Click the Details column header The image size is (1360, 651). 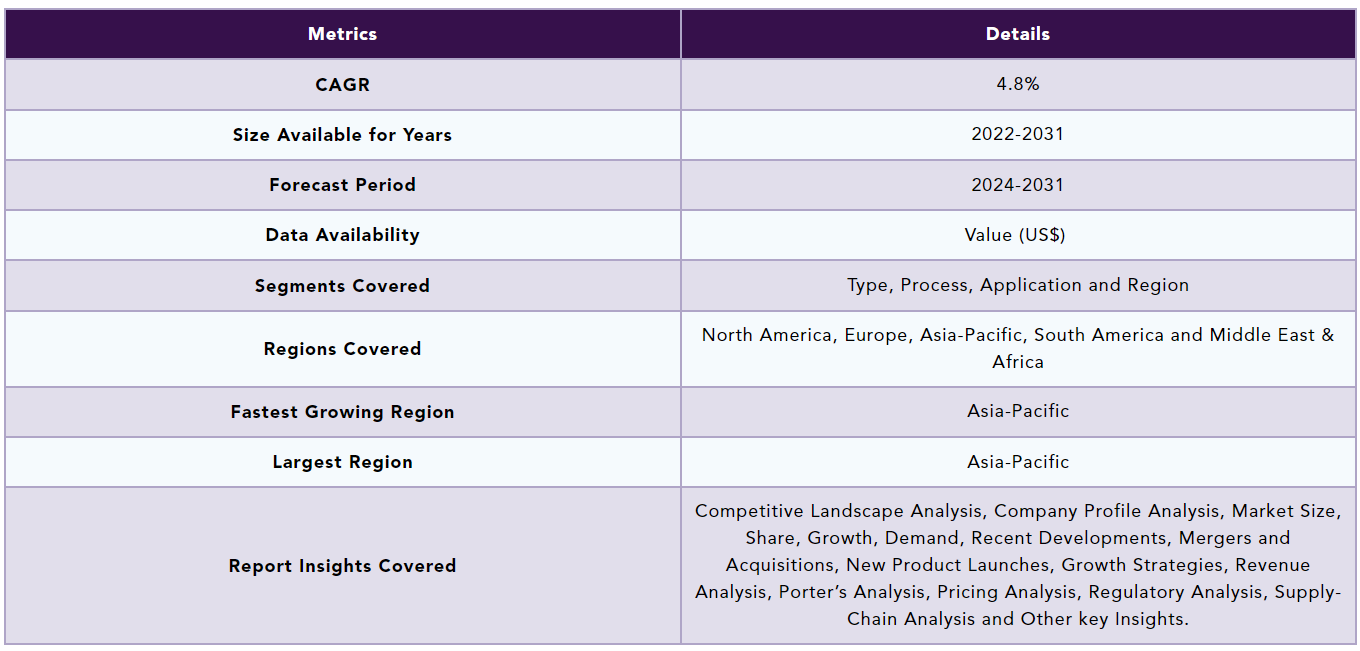pos(1018,34)
